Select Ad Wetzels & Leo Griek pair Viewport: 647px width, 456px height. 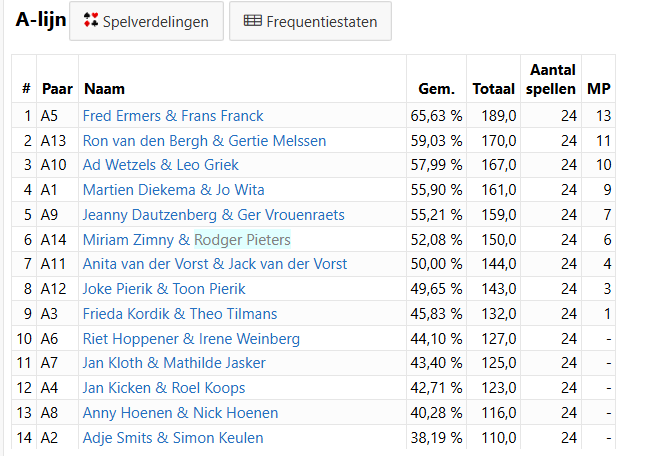[x=161, y=165]
